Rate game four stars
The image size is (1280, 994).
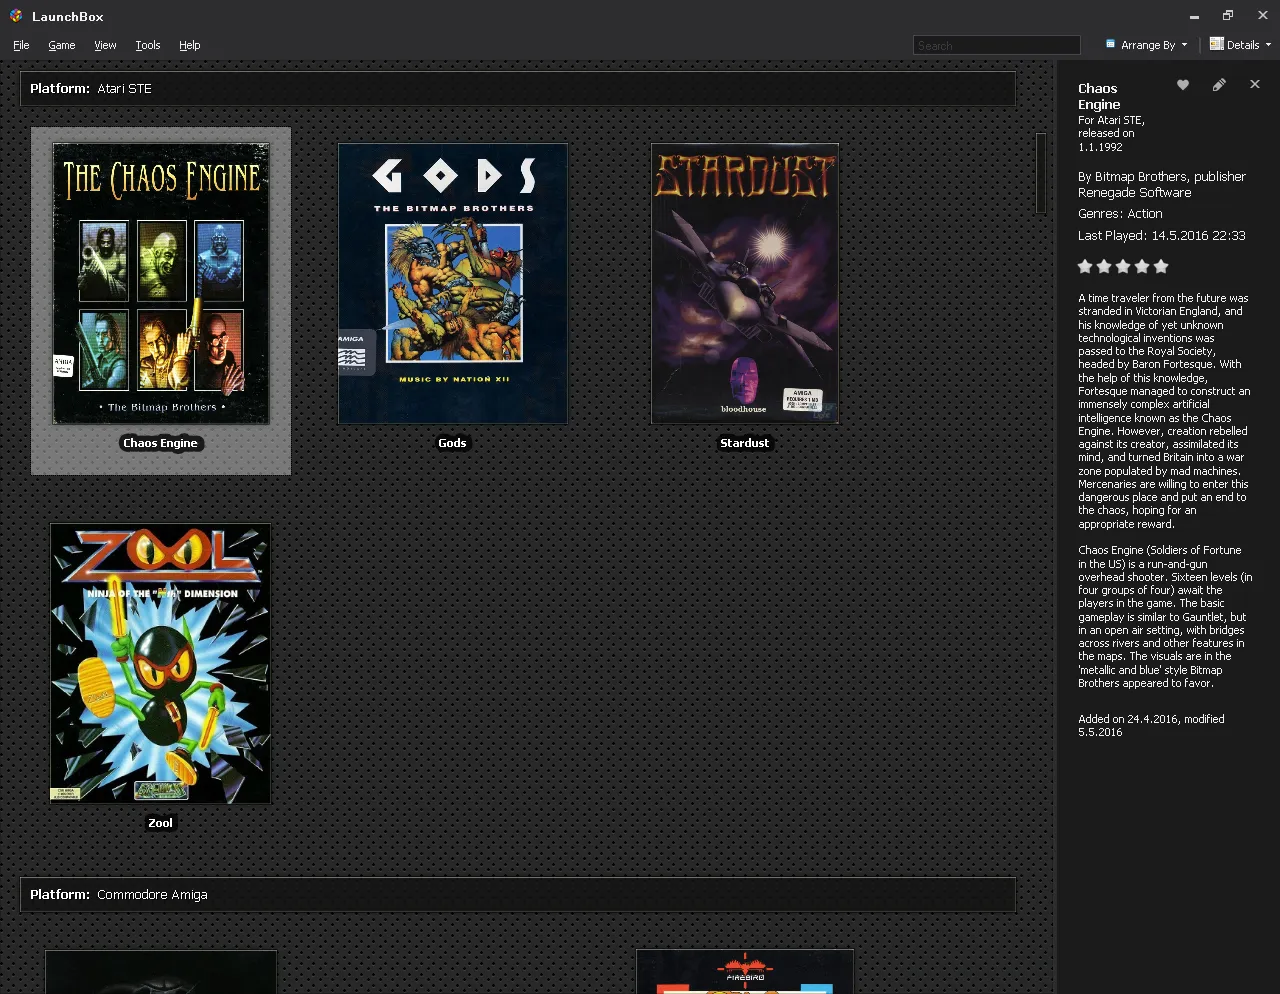1142,266
